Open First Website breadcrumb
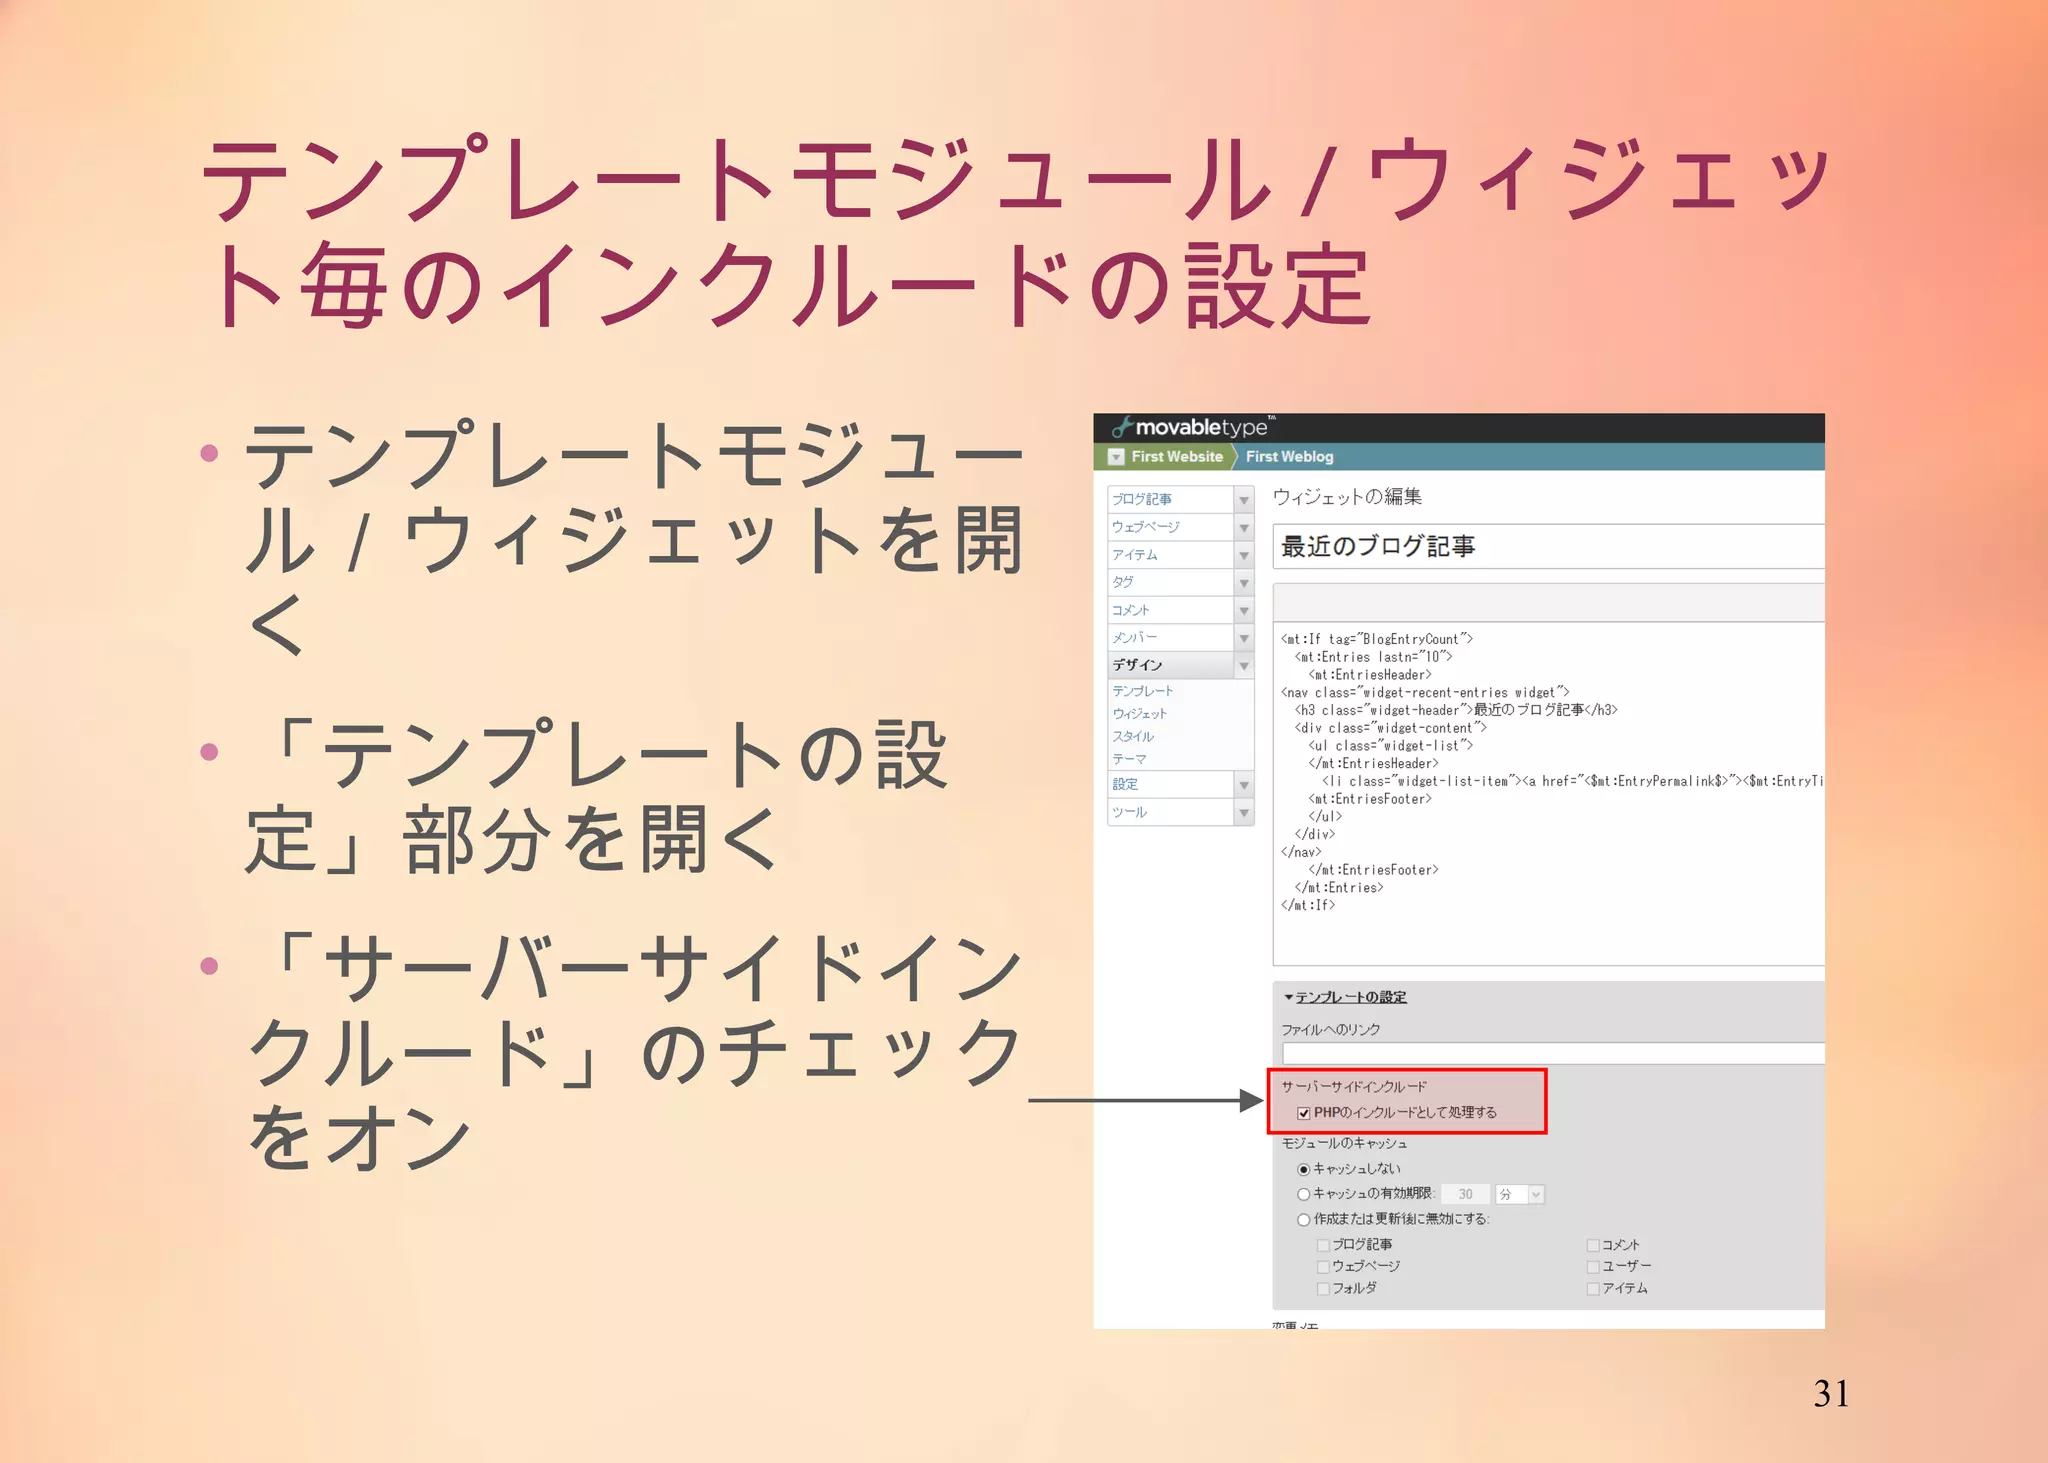Image resolution: width=2048 pixels, height=1463 pixels. pos(1177,457)
